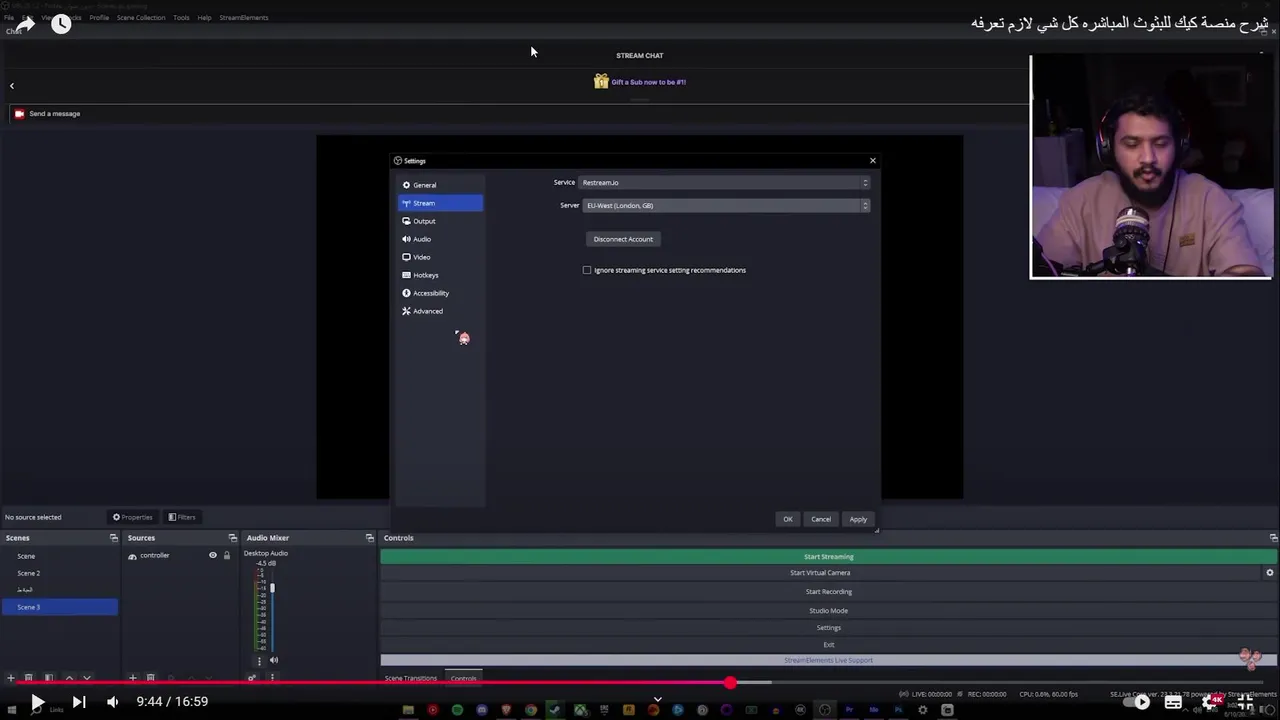
Task: Toggle lock on controller source
Action: pos(226,555)
